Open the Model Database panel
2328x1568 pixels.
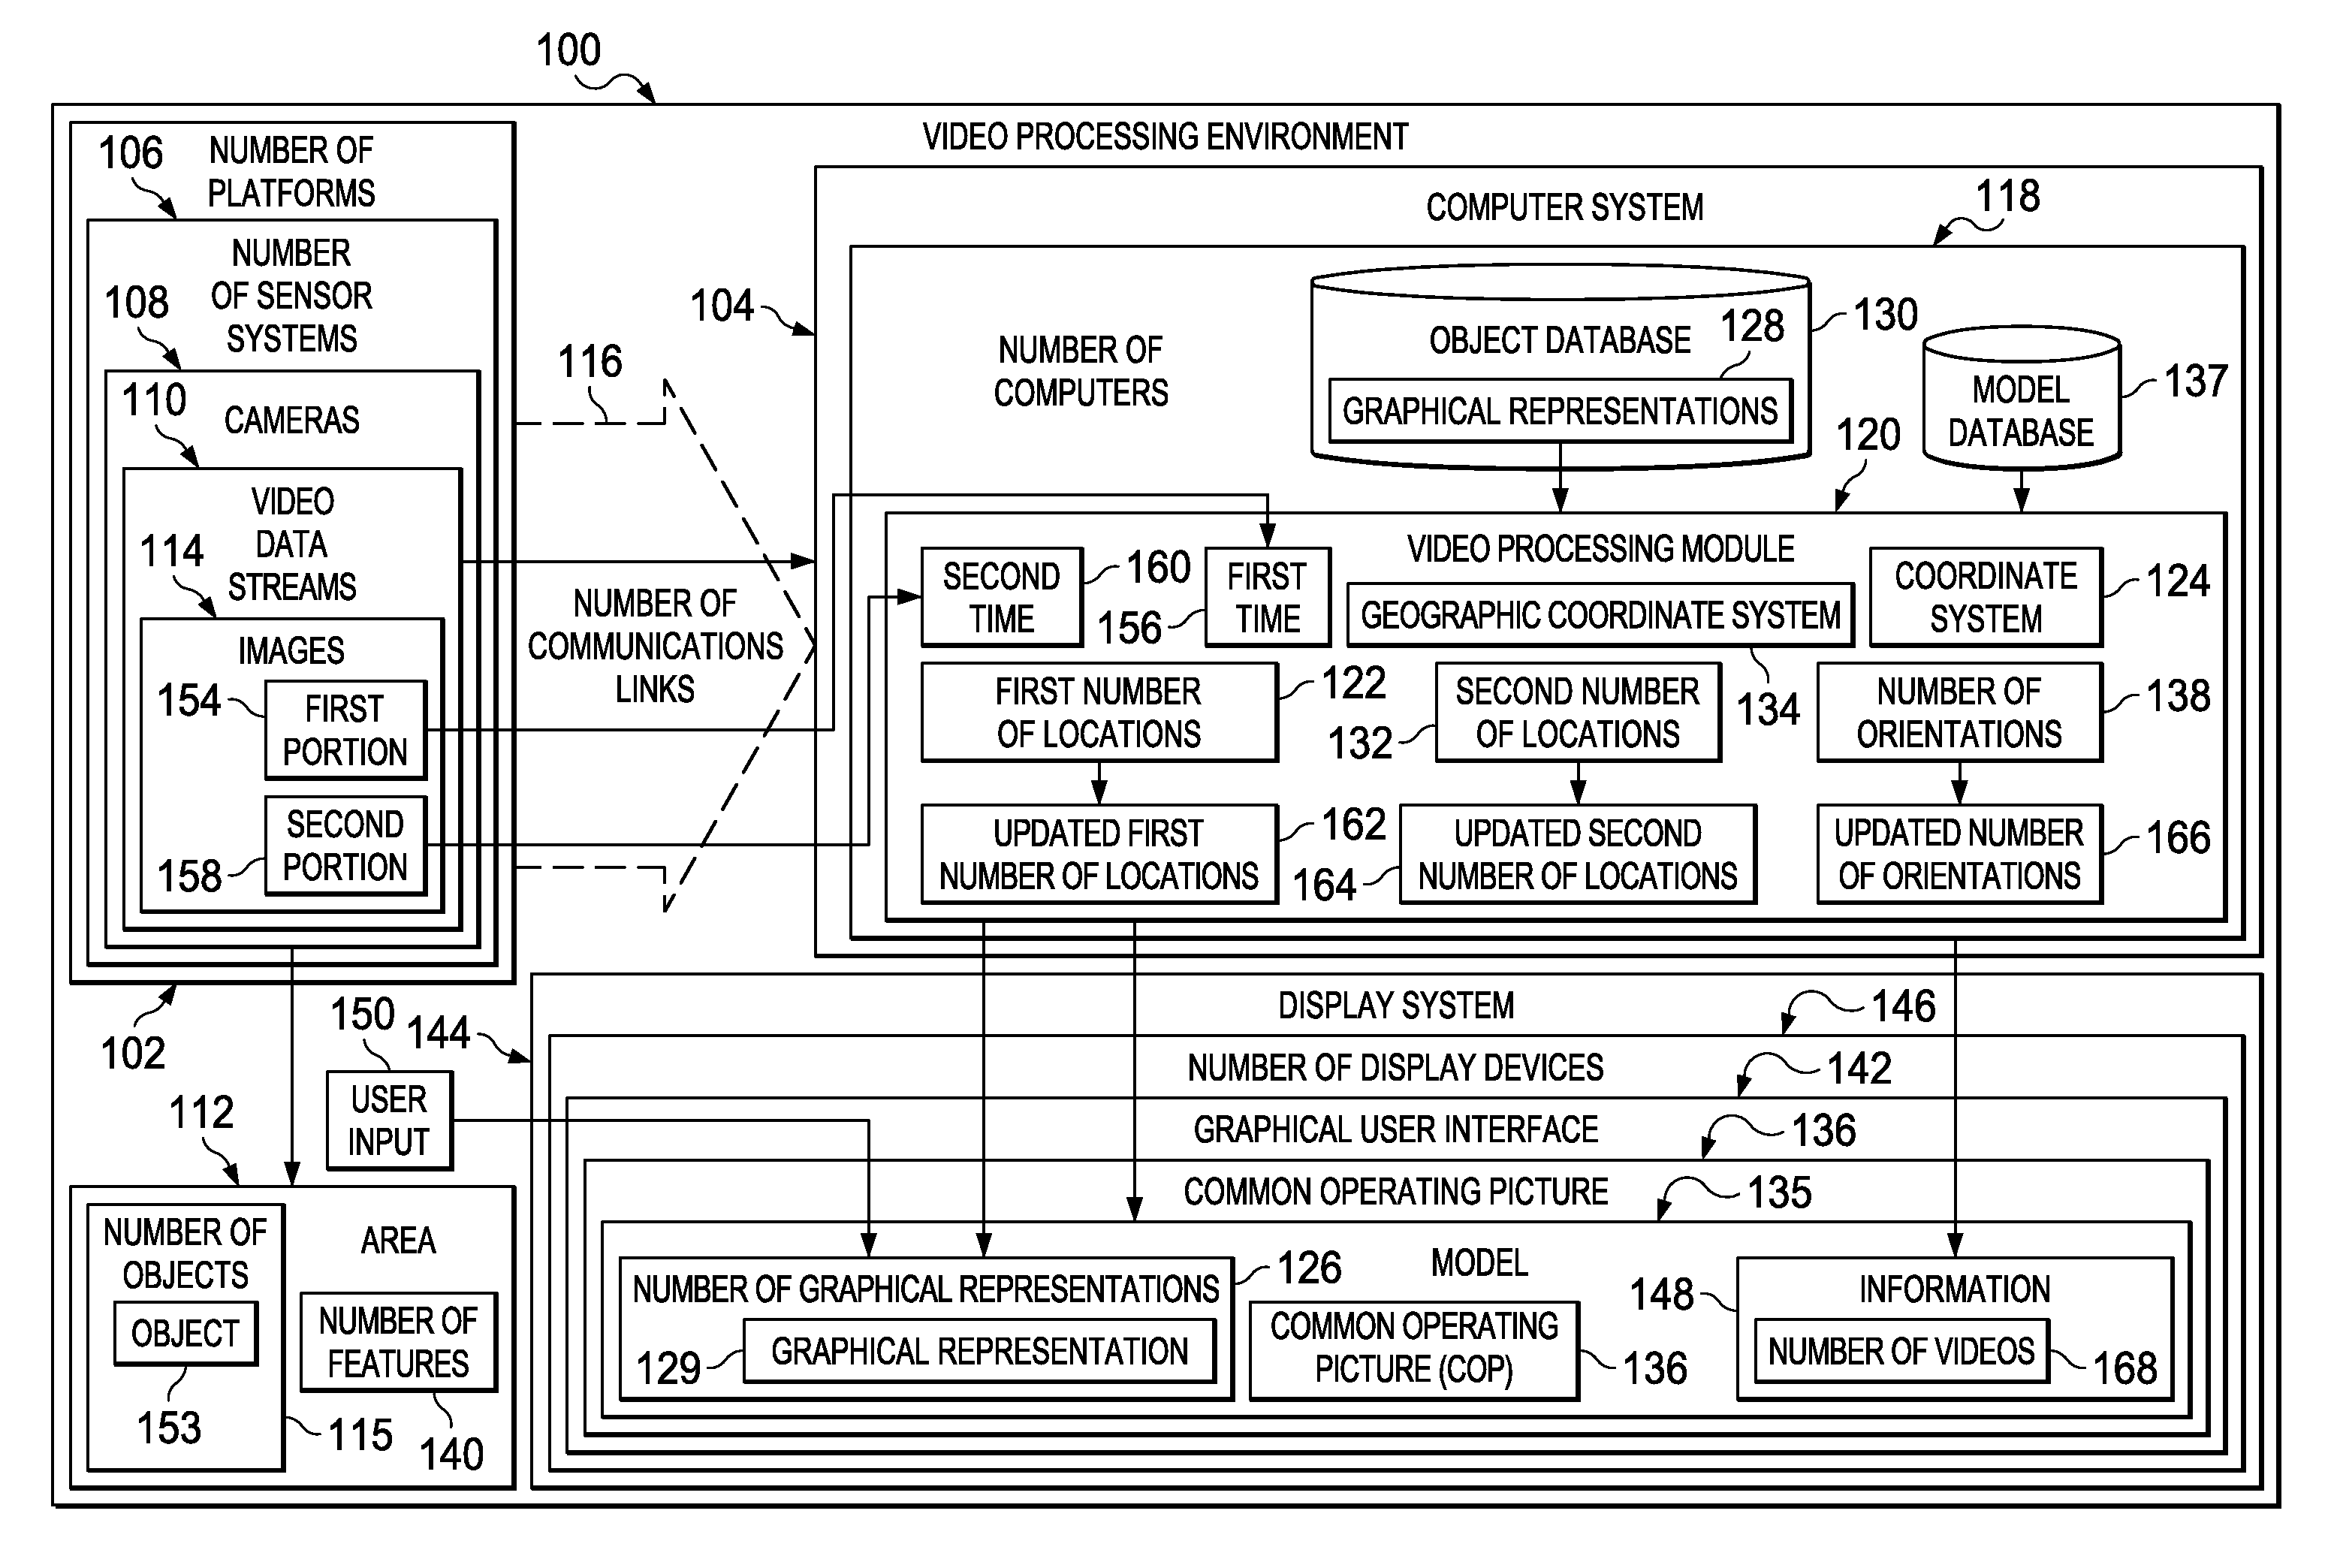click(2020, 394)
